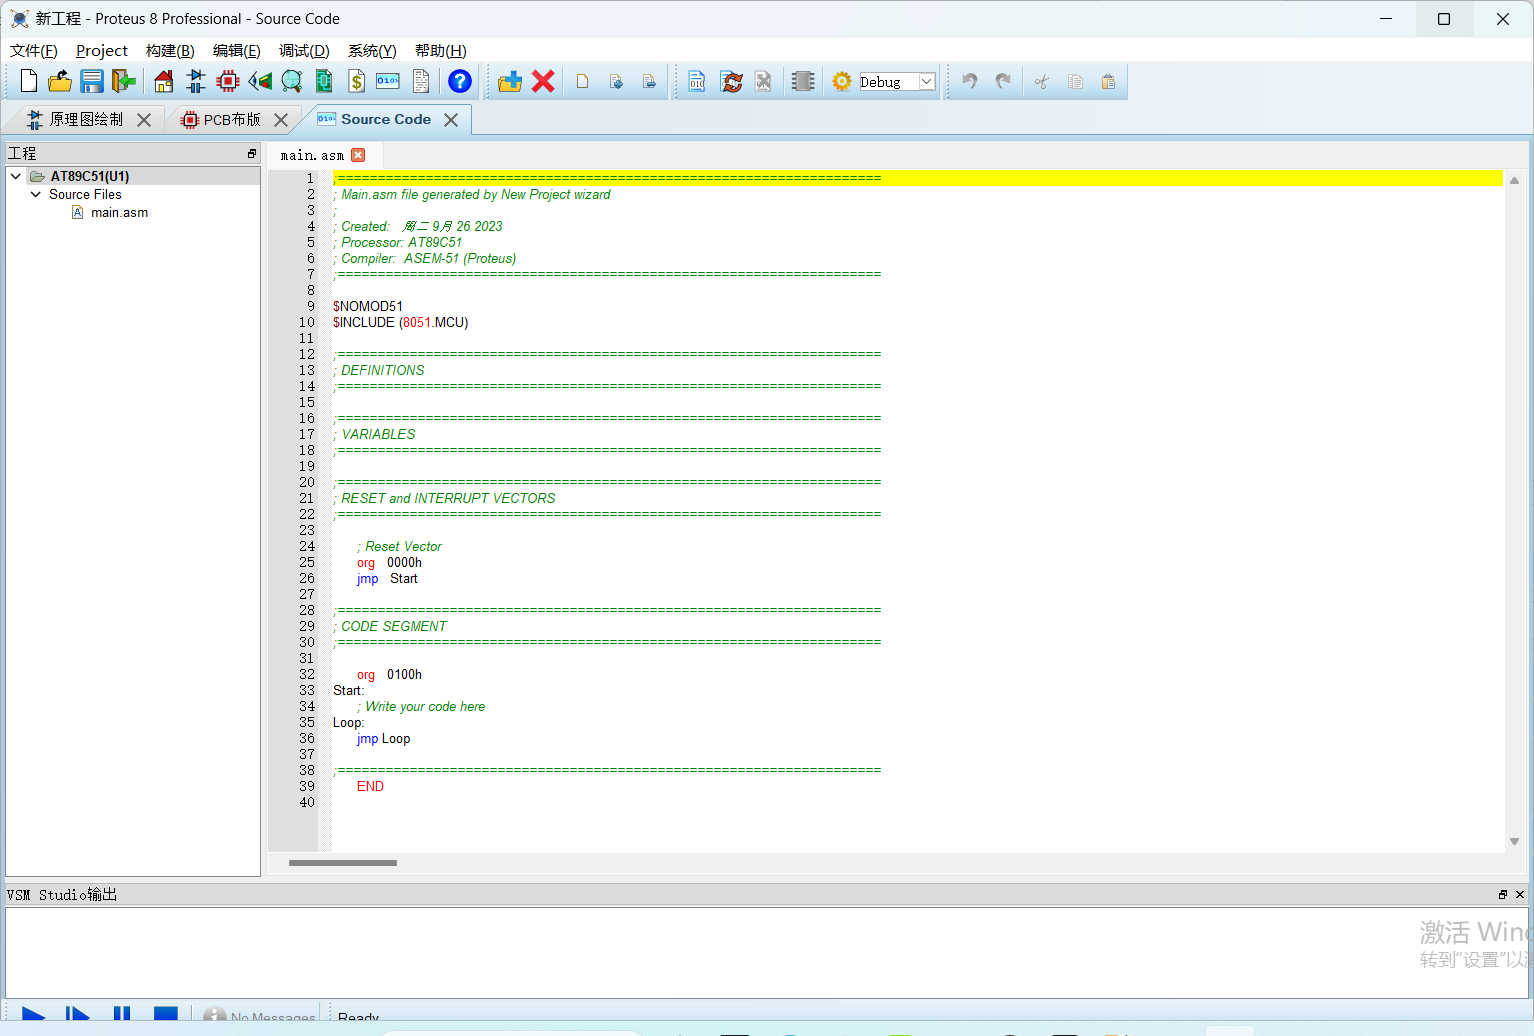
Task: Open Schematic Capture from the toolbar
Action: (196, 81)
